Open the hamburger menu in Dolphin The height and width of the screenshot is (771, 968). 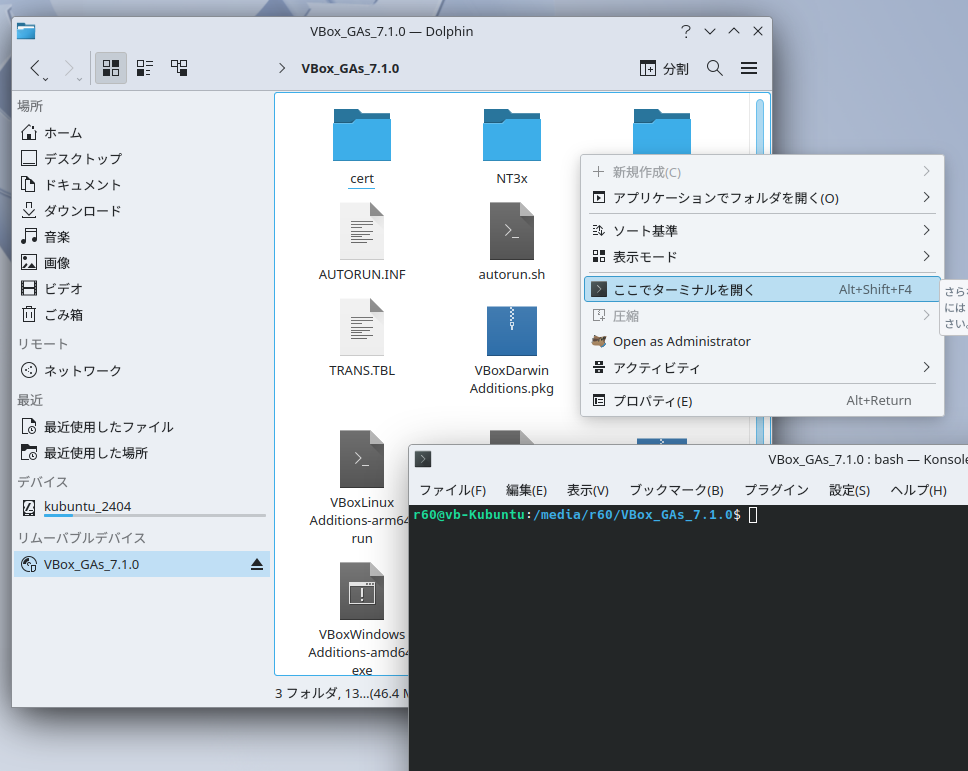[749, 68]
